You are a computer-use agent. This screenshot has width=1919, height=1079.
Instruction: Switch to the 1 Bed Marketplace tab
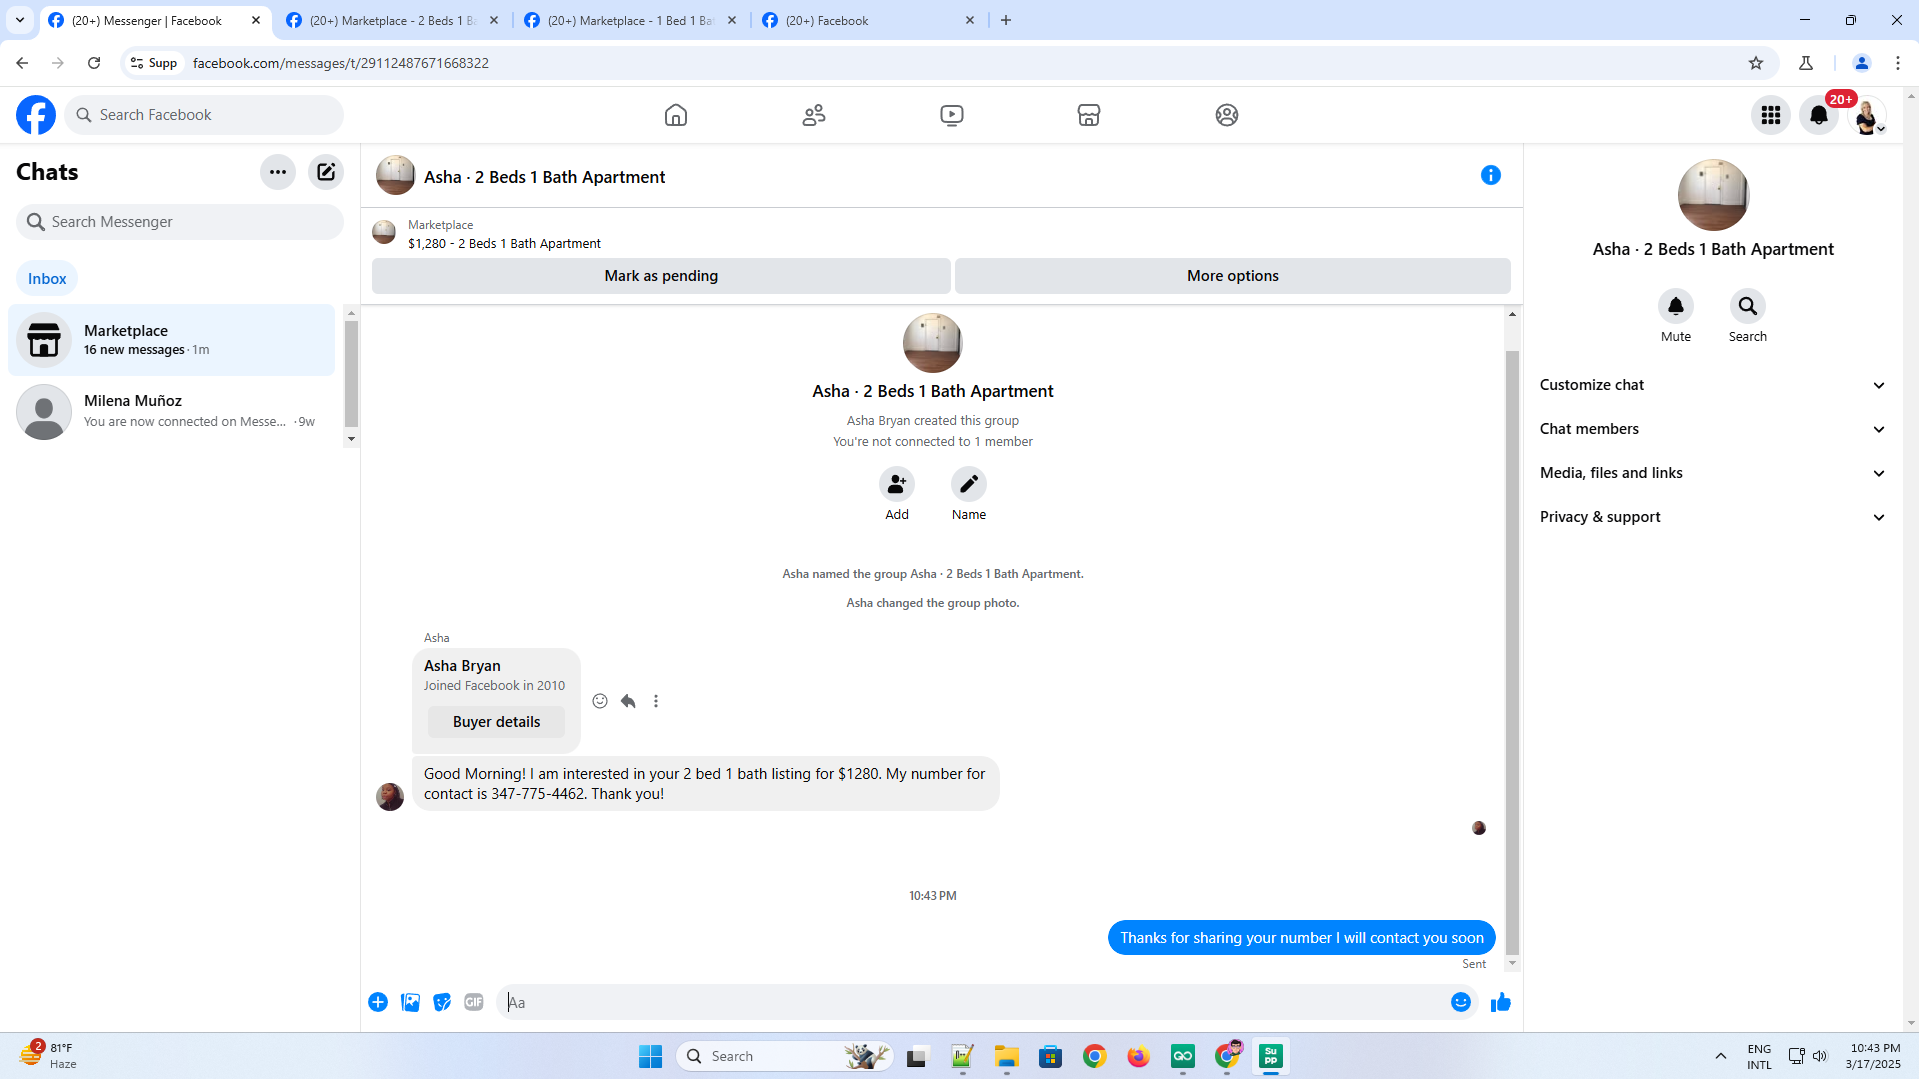coord(630,20)
